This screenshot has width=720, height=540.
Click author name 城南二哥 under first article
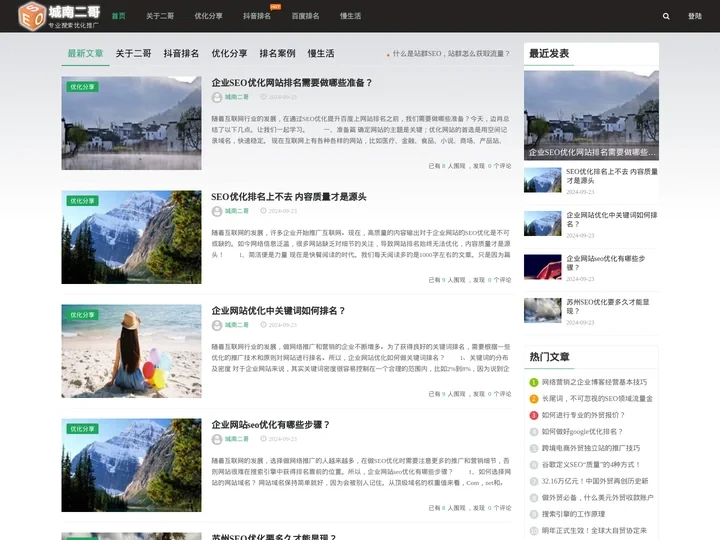click(236, 97)
